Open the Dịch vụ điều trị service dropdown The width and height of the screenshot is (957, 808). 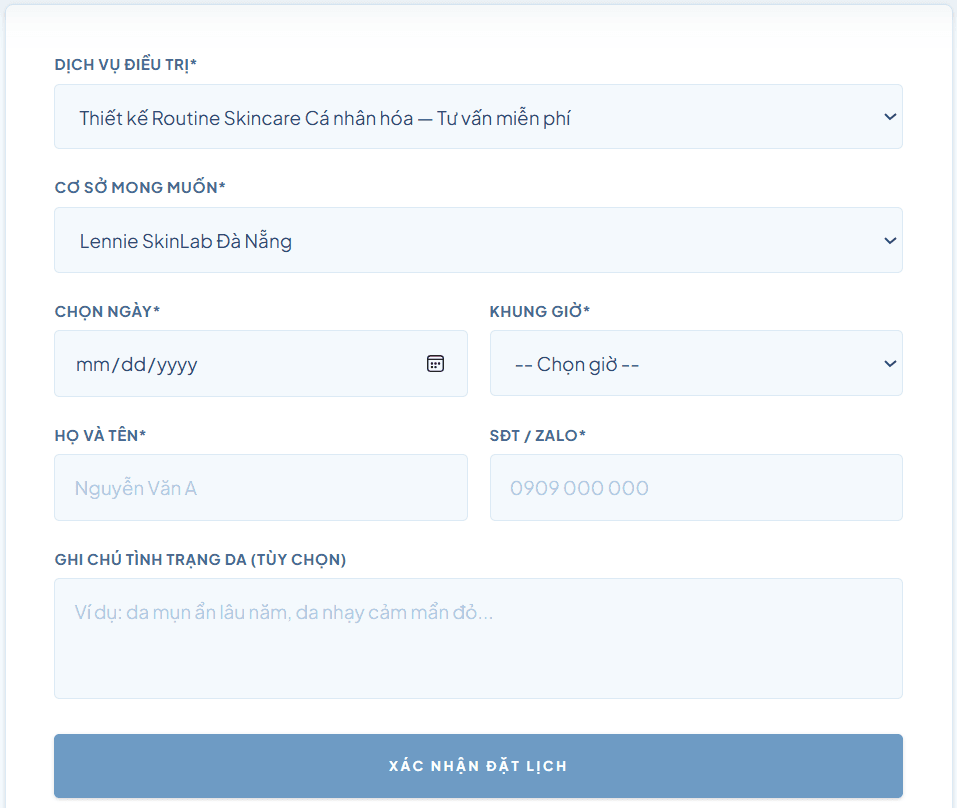[x=478, y=117]
